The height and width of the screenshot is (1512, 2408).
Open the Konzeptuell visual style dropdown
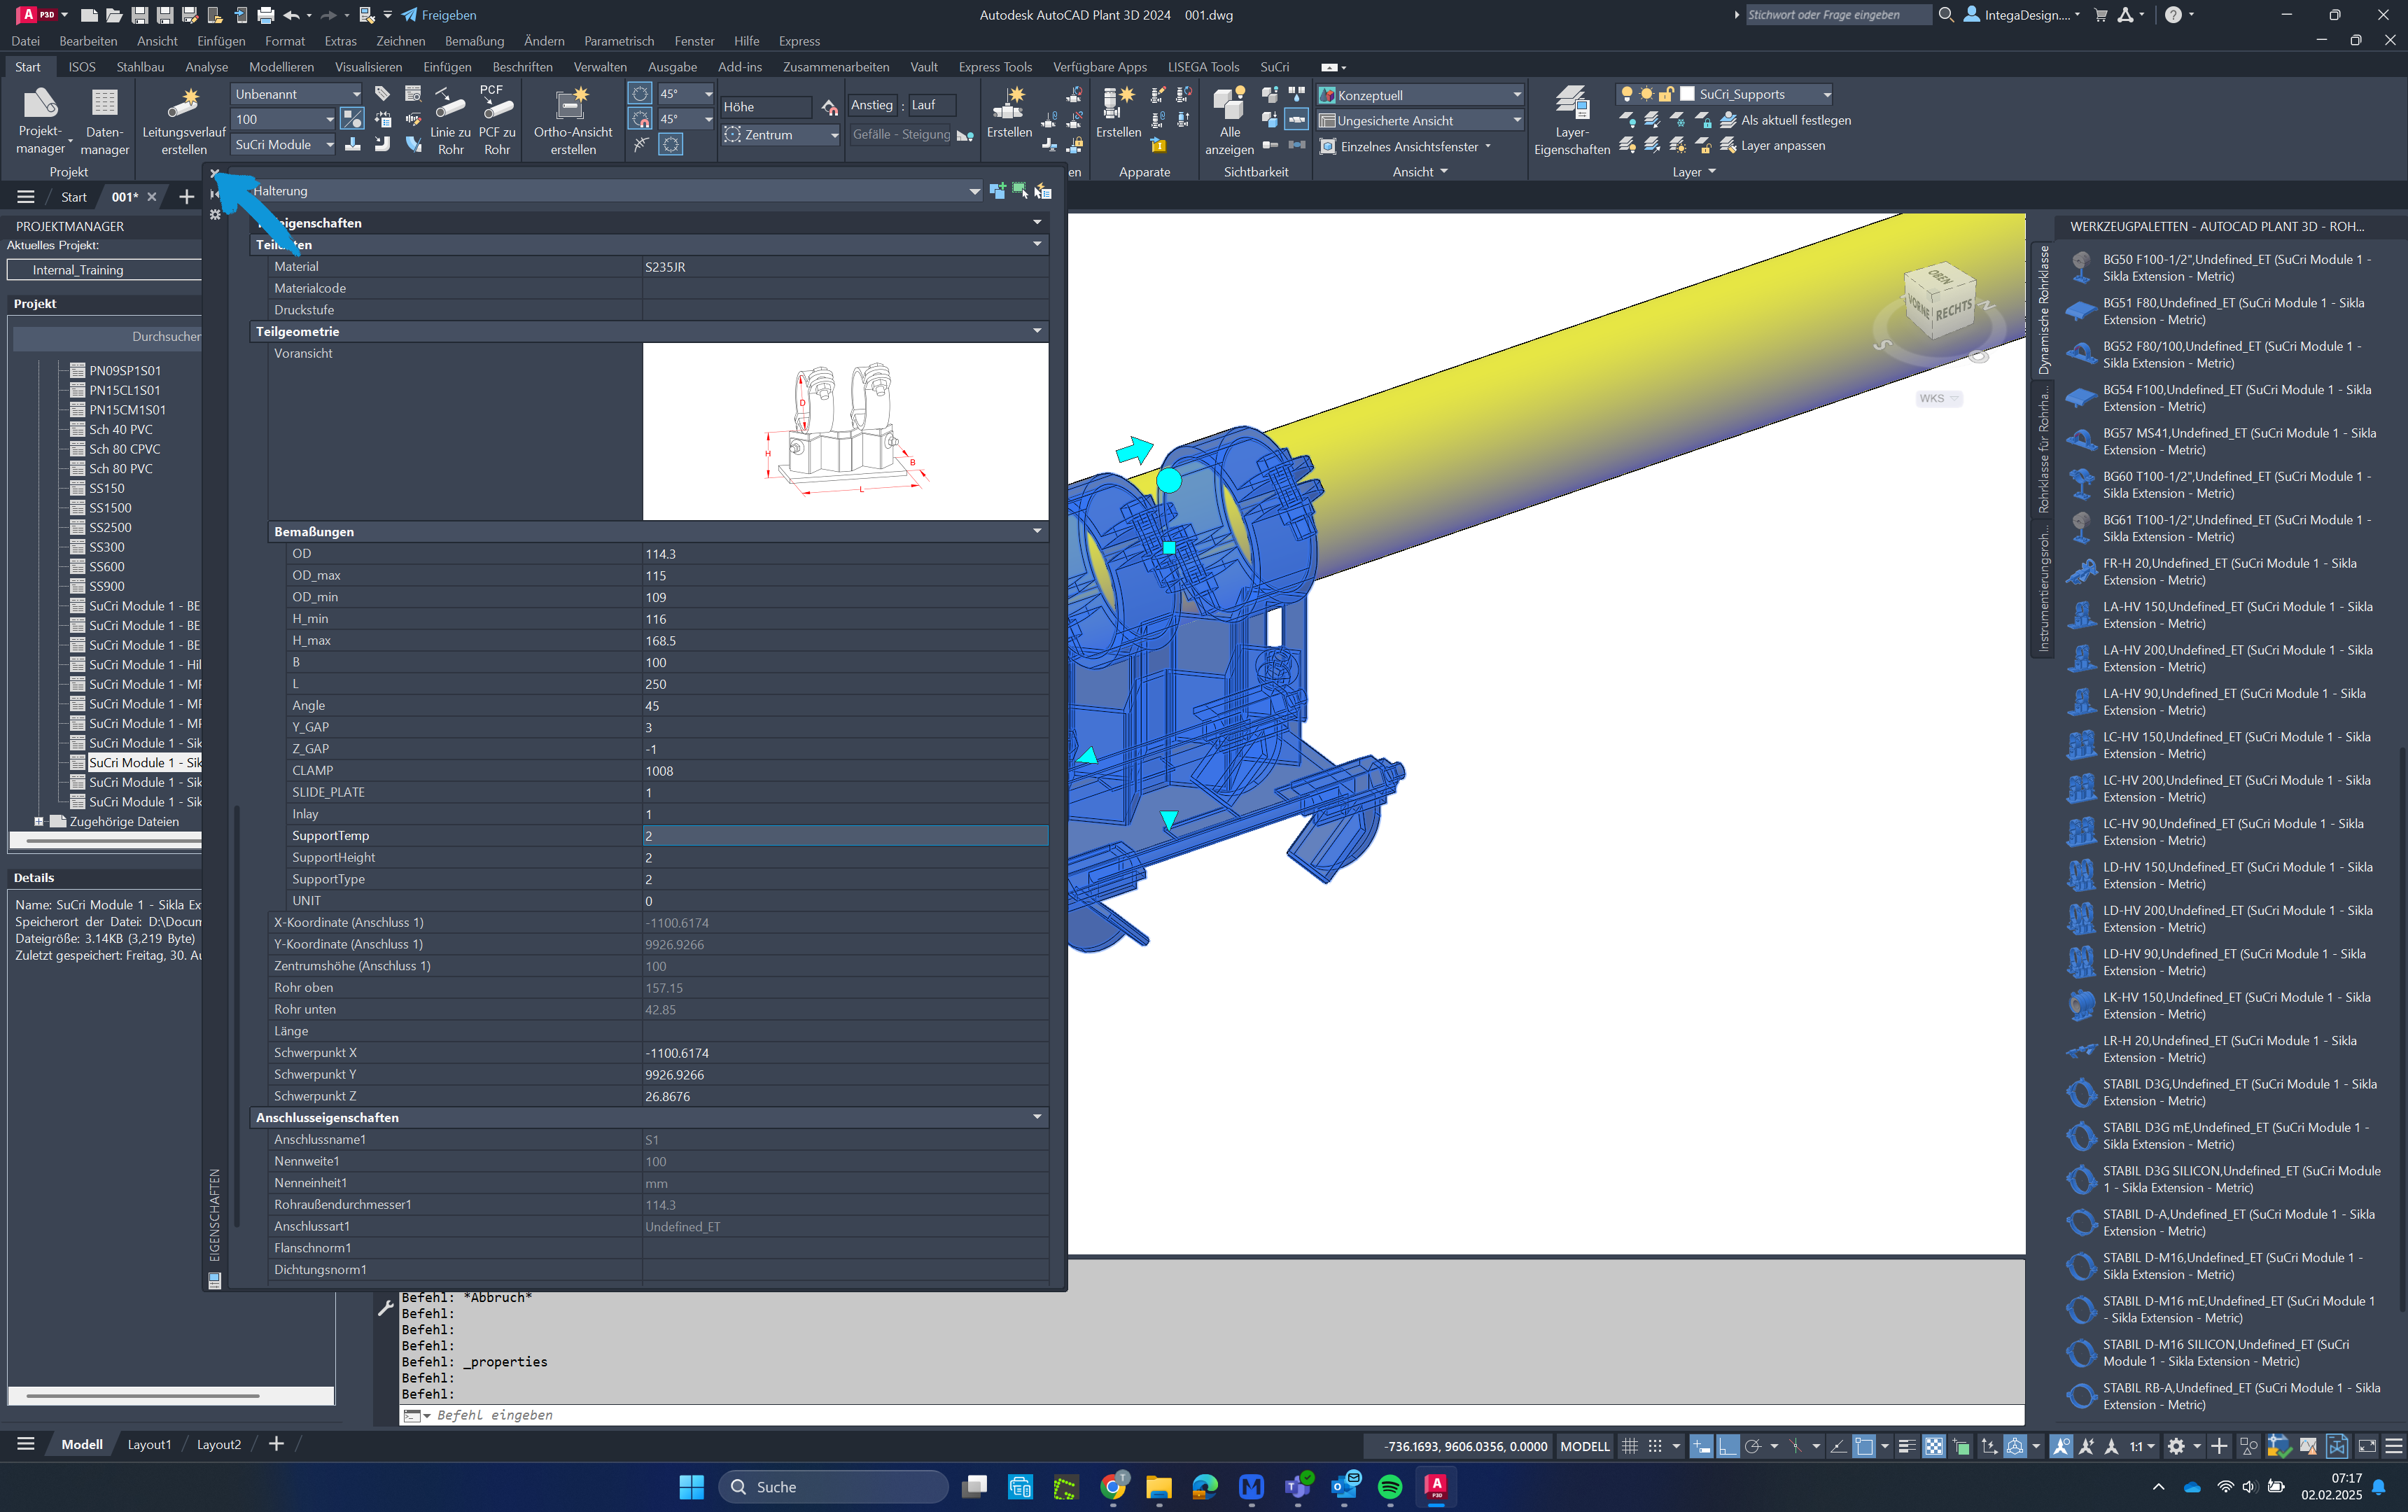[1420, 95]
